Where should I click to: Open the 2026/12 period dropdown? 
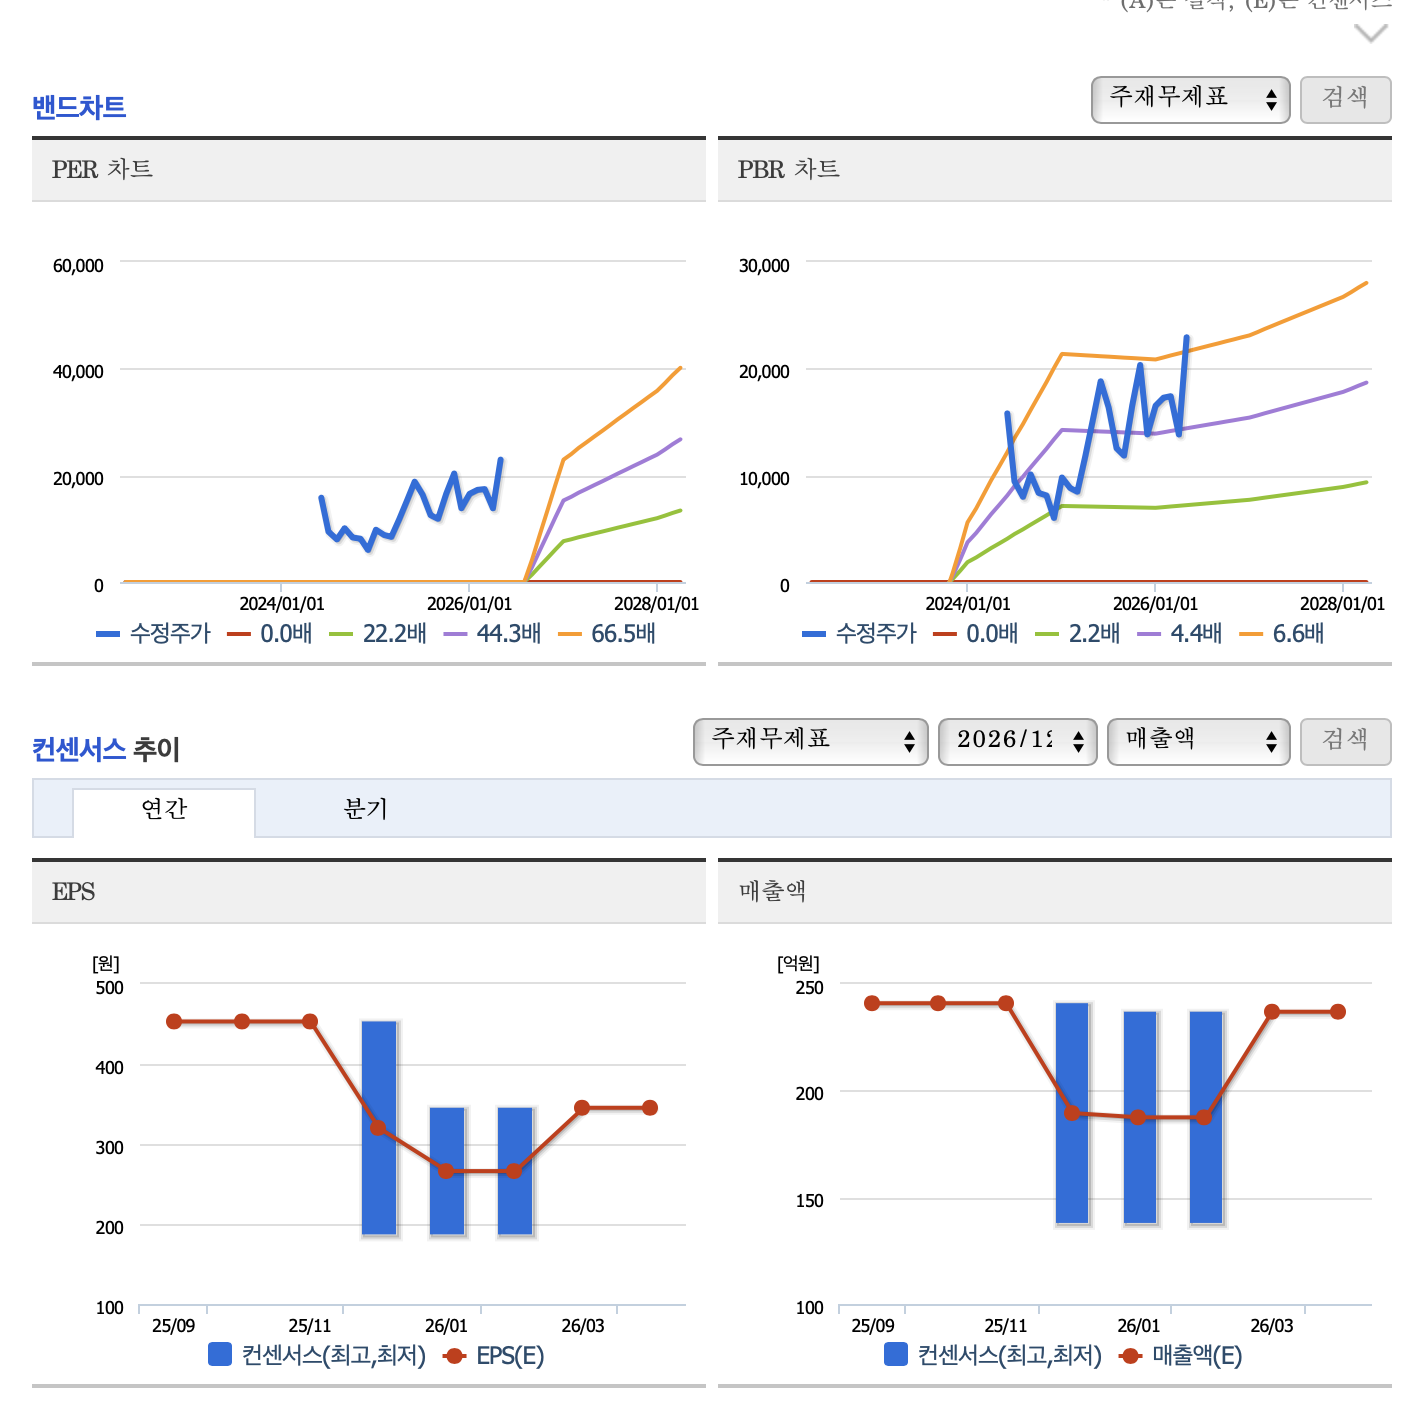click(x=1017, y=741)
